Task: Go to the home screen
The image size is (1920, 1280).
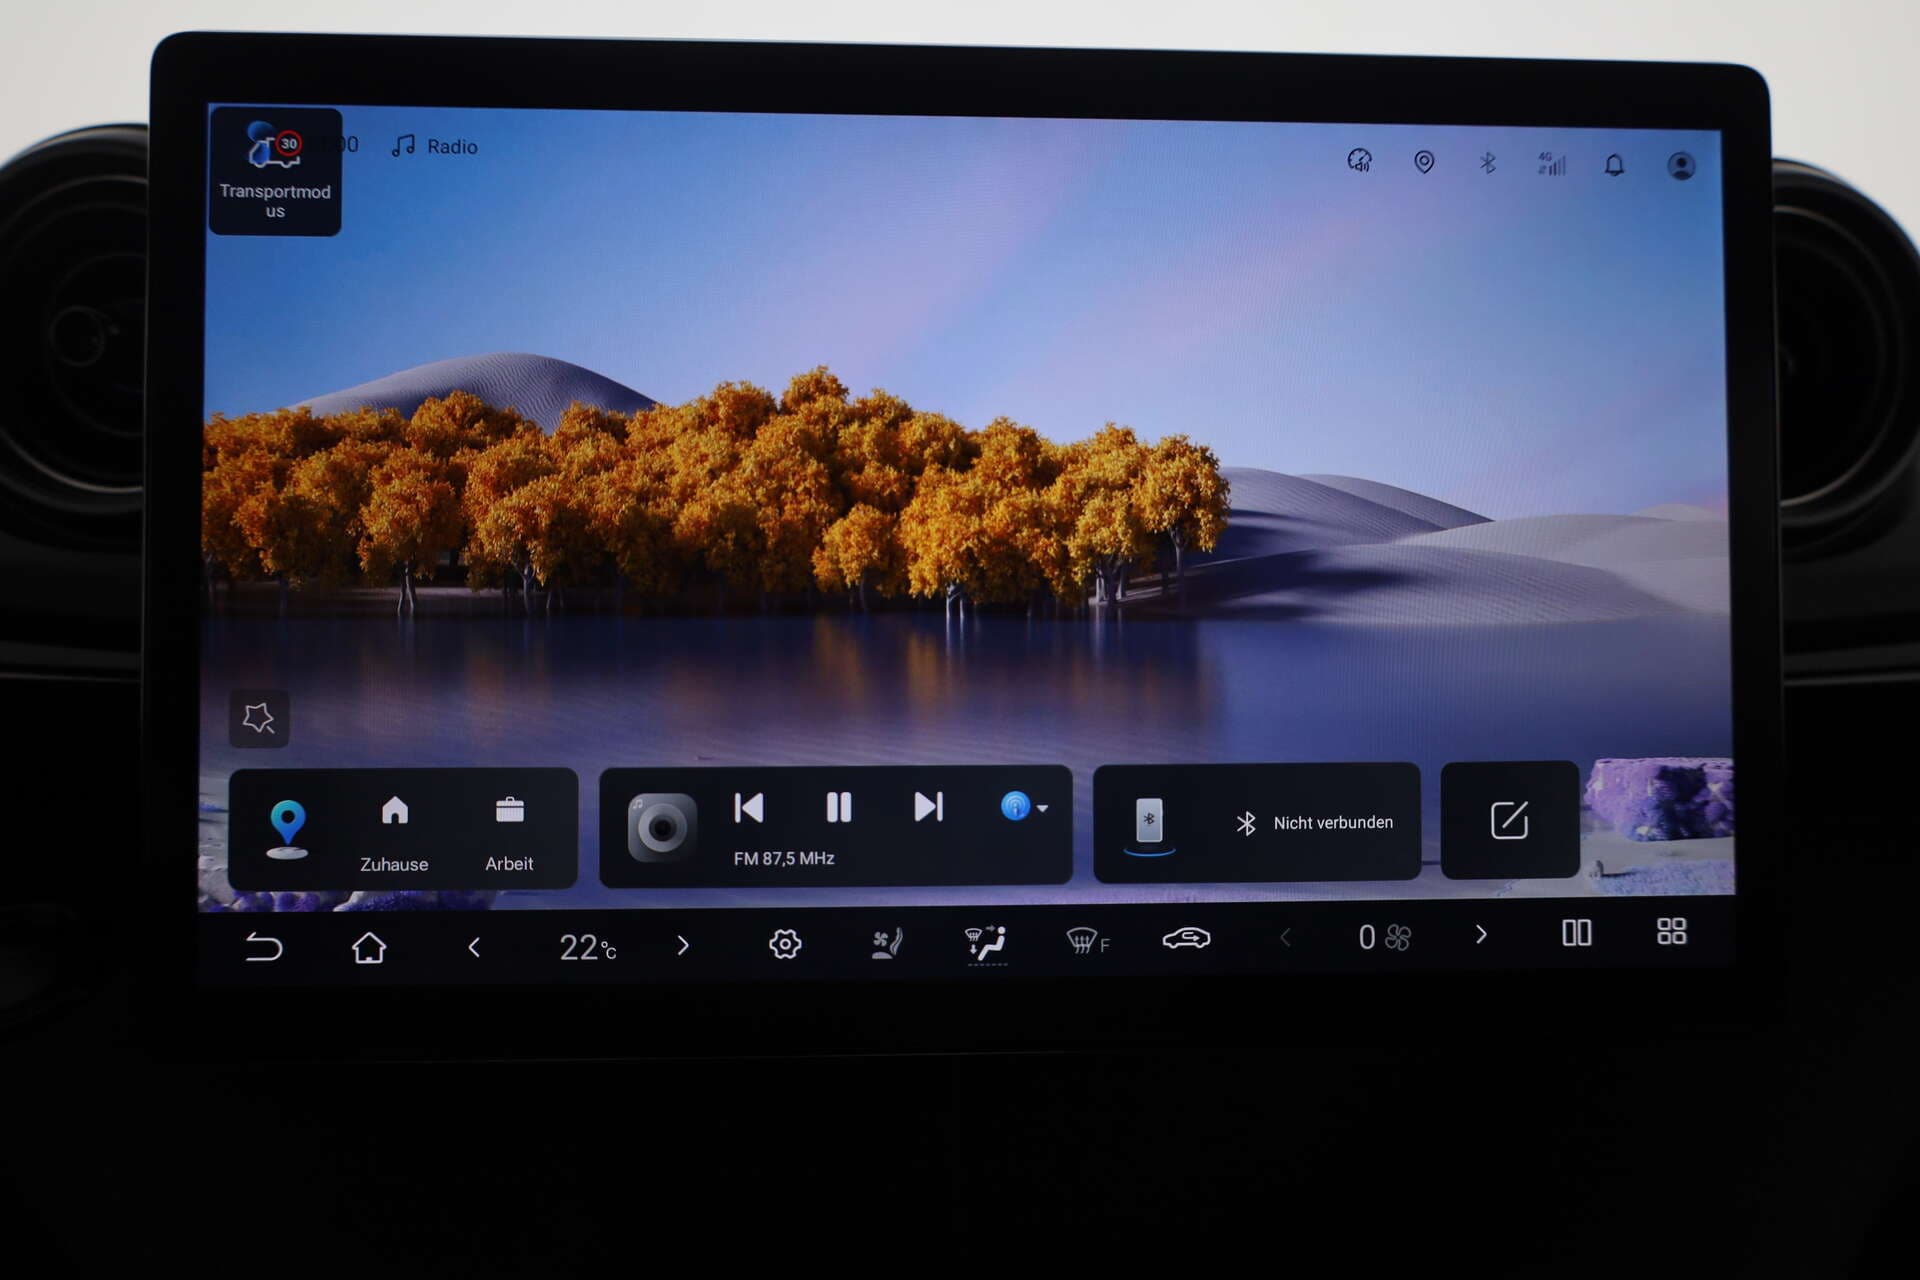Action: pyautogui.click(x=369, y=946)
